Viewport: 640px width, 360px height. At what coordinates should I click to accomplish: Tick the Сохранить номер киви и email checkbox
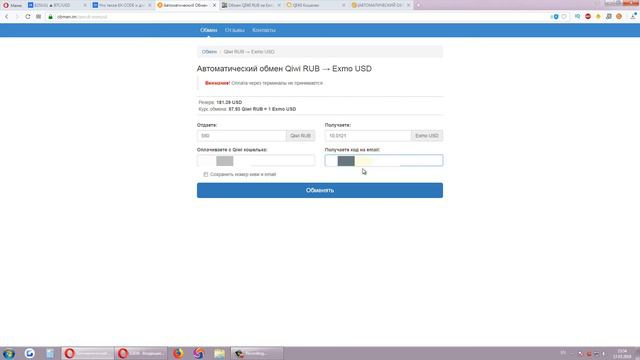pyautogui.click(x=206, y=174)
